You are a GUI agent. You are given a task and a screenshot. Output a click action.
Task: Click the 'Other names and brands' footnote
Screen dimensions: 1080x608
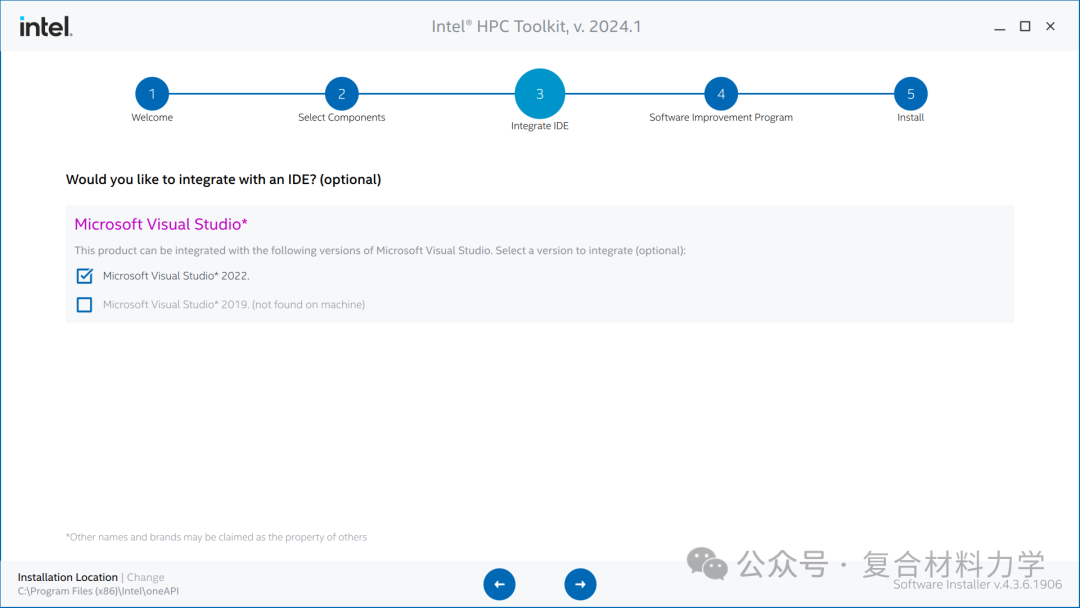(216, 537)
